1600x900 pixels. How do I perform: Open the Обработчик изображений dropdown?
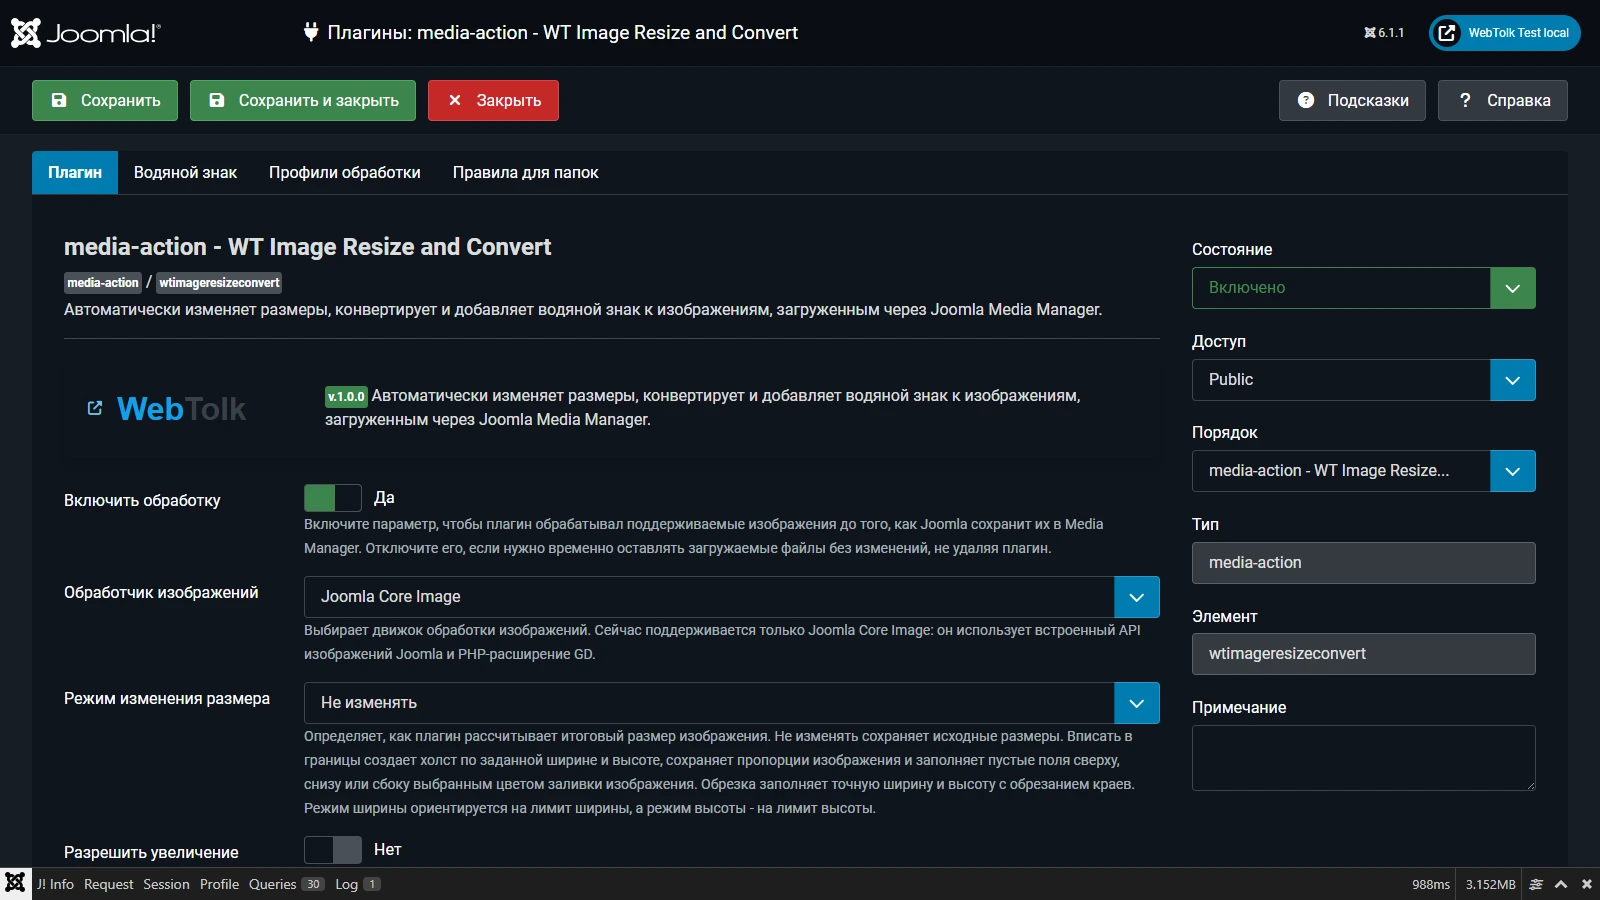pyautogui.click(x=732, y=597)
